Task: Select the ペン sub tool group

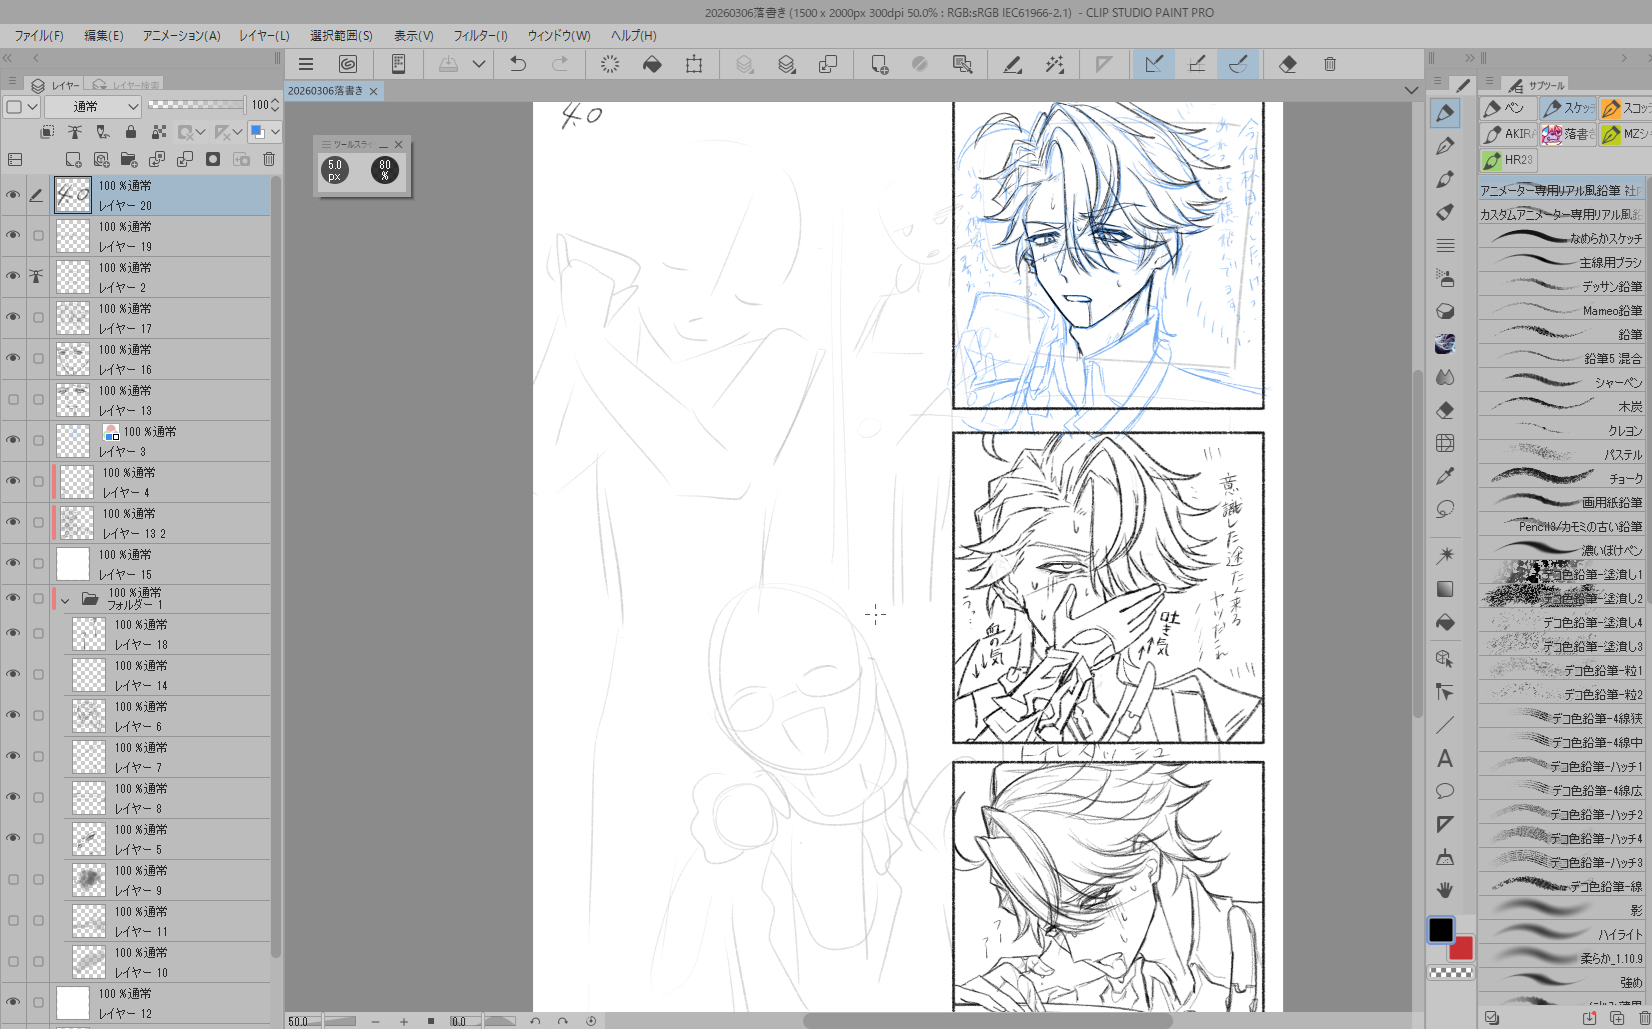Action: (x=1507, y=108)
